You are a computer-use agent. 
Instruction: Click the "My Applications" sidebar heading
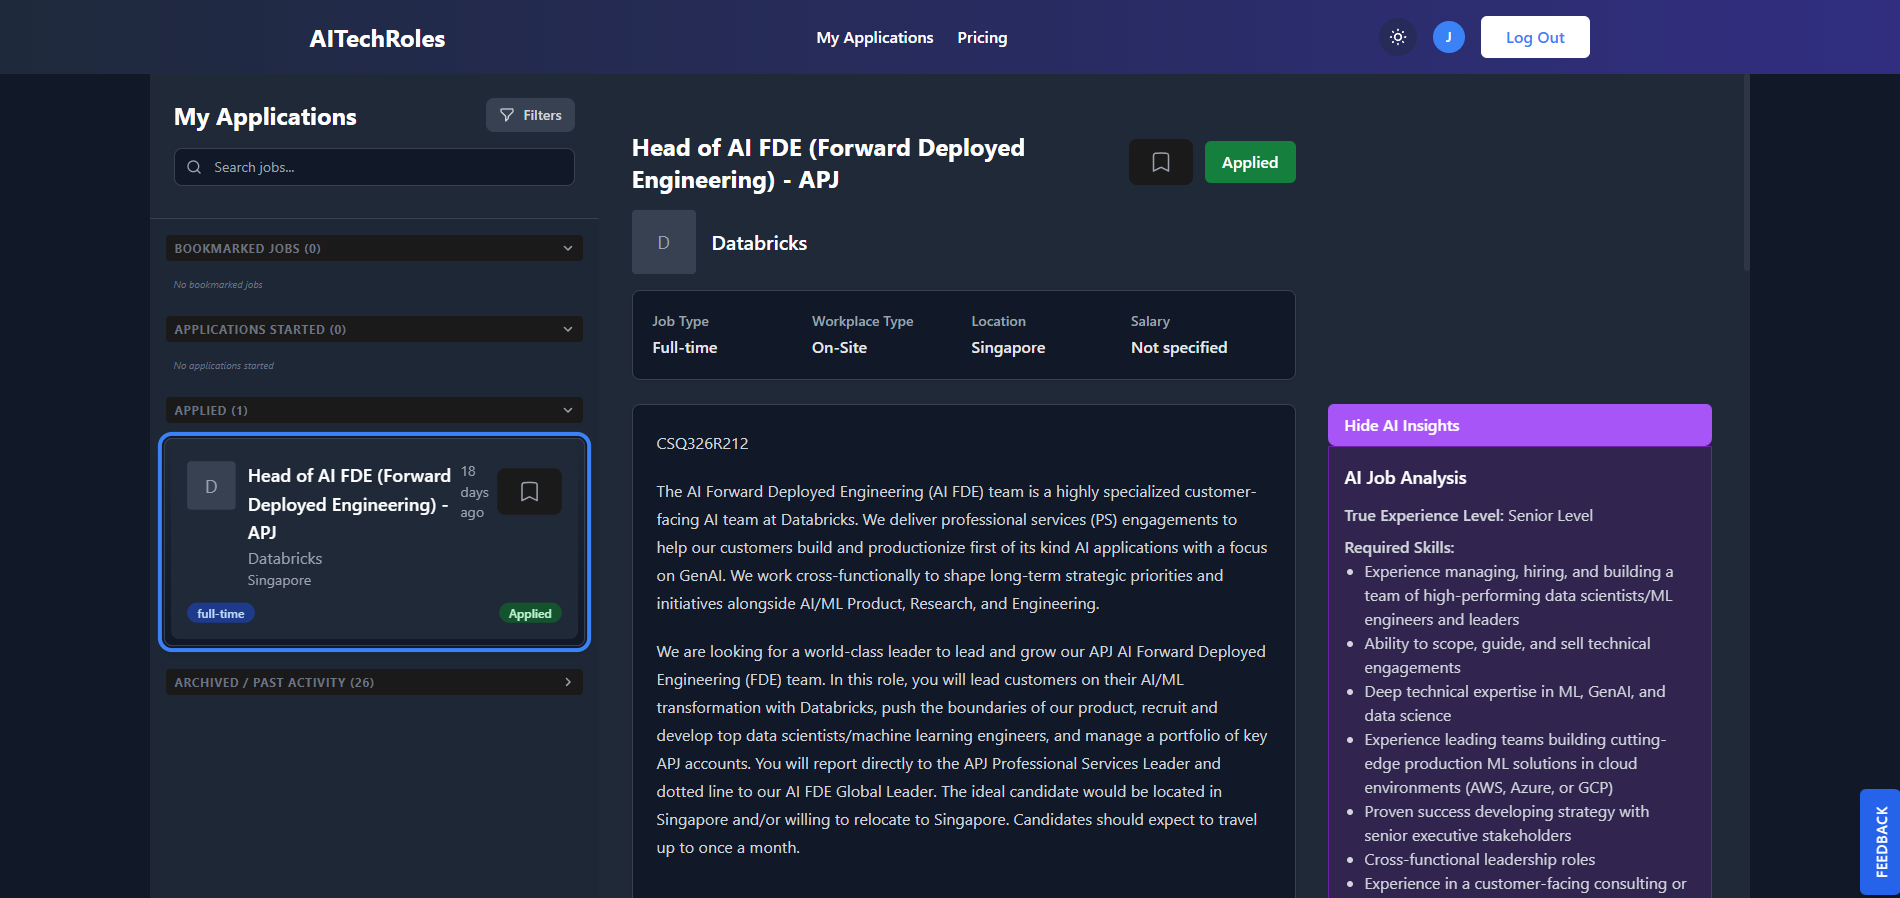click(x=265, y=117)
